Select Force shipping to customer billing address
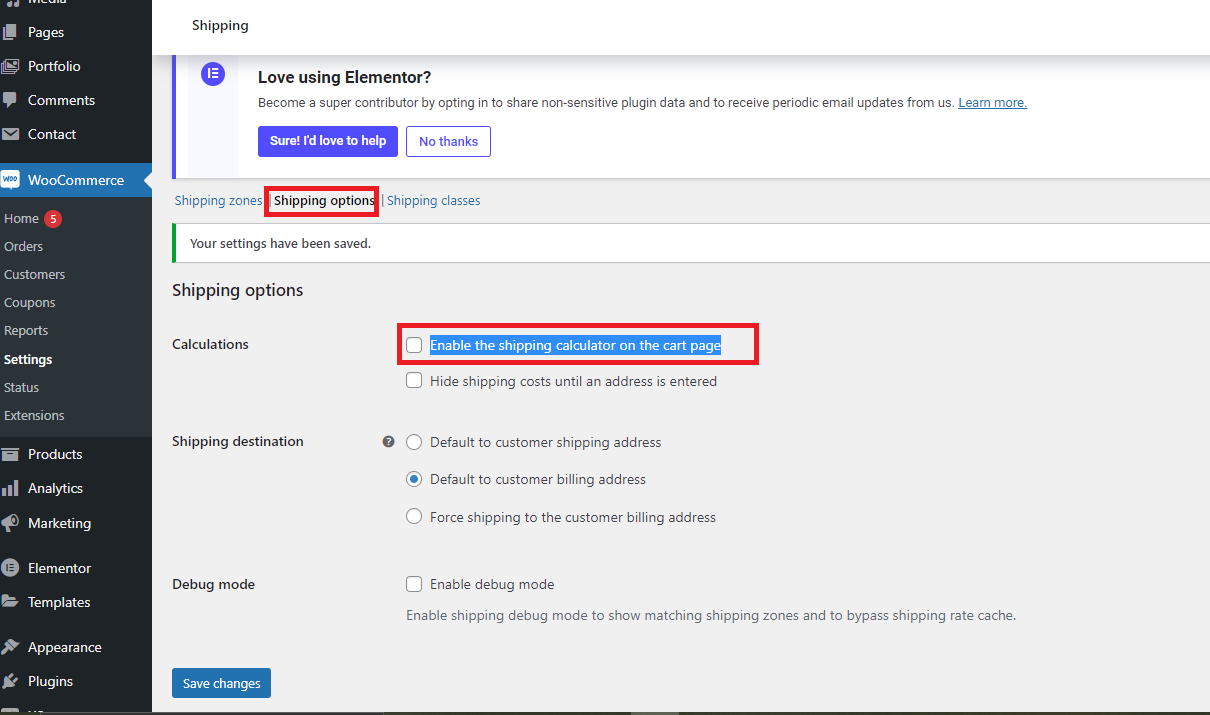Viewport: 1210px width, 715px height. [414, 517]
